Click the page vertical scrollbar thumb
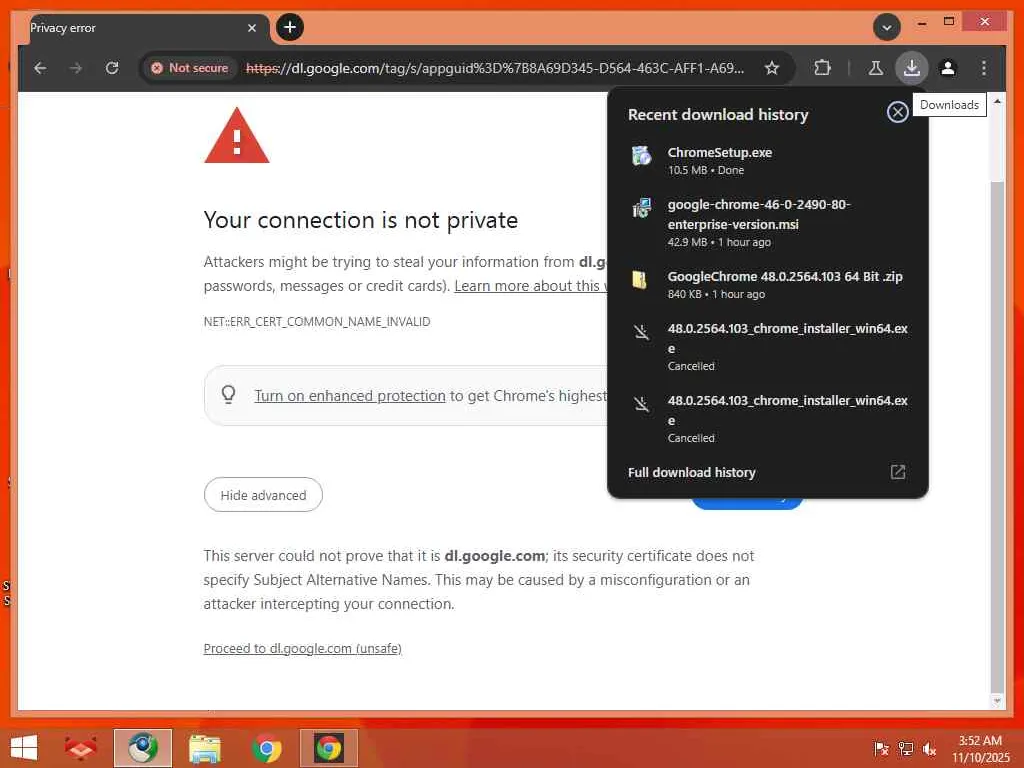1024x768 pixels. (x=997, y=436)
